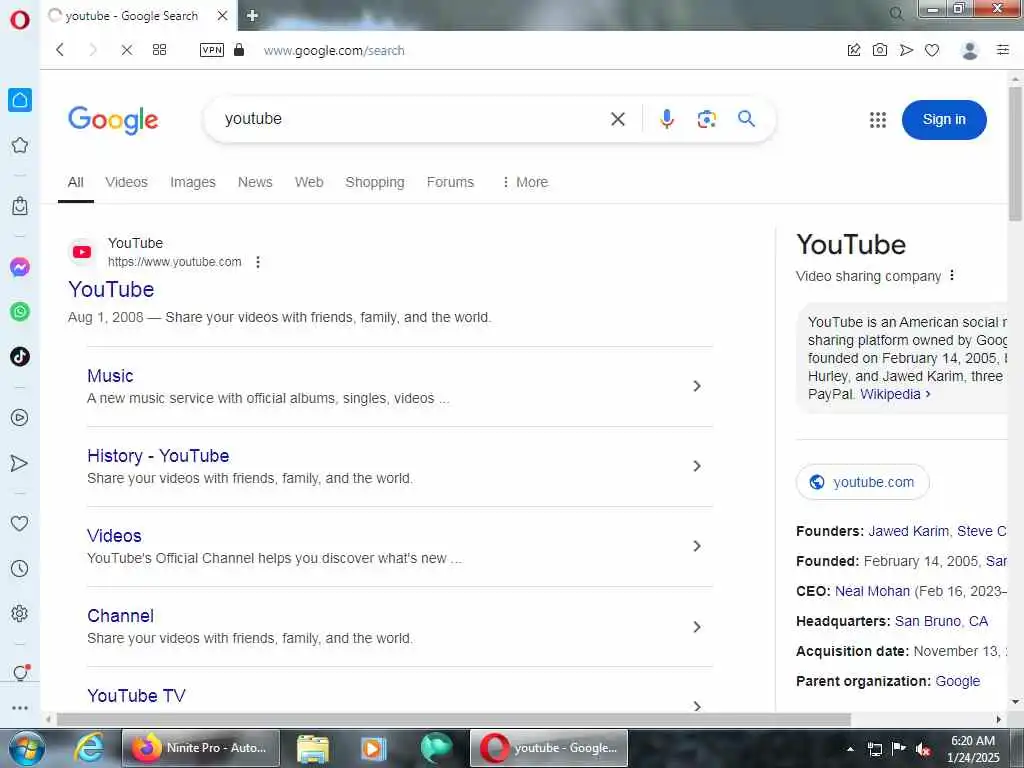Image resolution: width=1024 pixels, height=768 pixels.
Task: Open History clock icon in sidebar
Action: tap(20, 568)
